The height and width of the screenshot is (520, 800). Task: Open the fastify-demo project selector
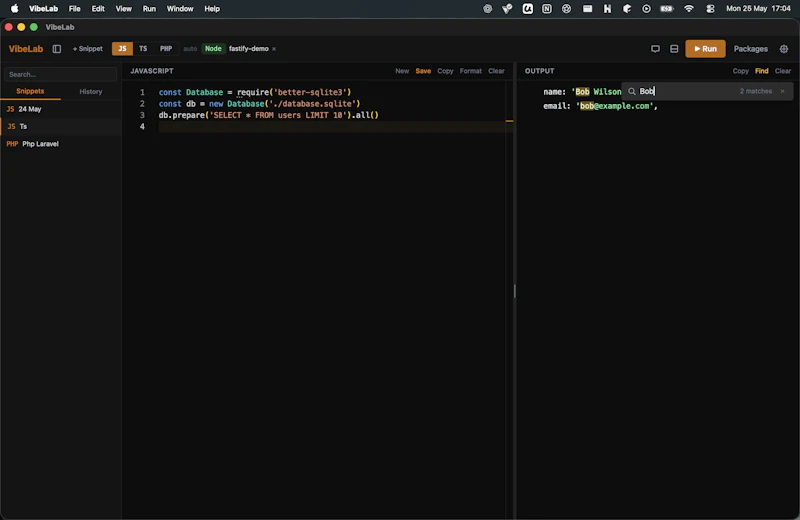[248, 49]
